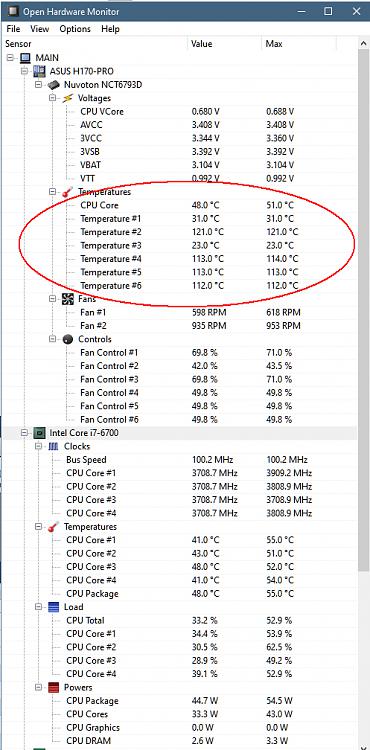Click the Controls sphere icon
This screenshot has height=750, width=370.
[68, 339]
